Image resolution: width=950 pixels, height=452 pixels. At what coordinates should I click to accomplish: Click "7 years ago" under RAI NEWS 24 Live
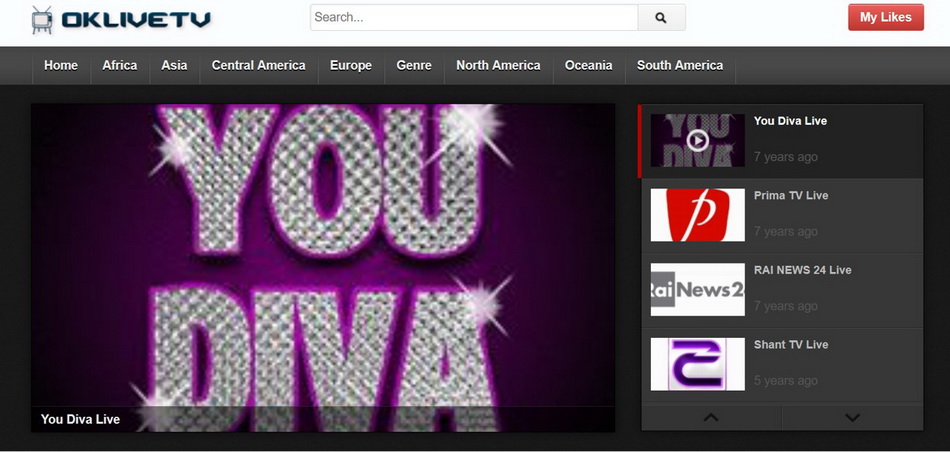coord(786,307)
